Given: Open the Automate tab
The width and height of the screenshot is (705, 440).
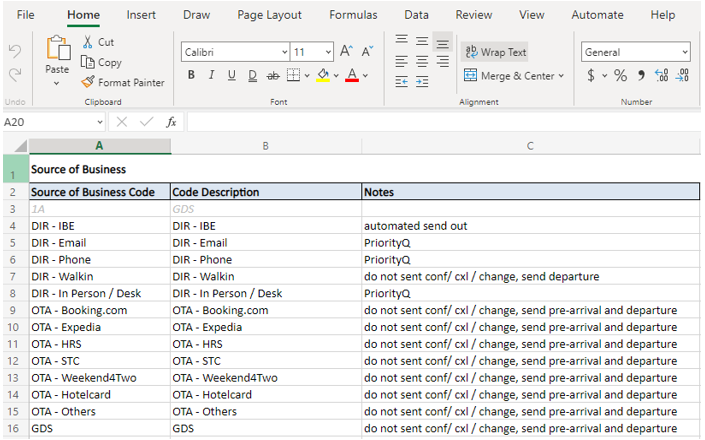Looking at the screenshot, I should point(597,15).
